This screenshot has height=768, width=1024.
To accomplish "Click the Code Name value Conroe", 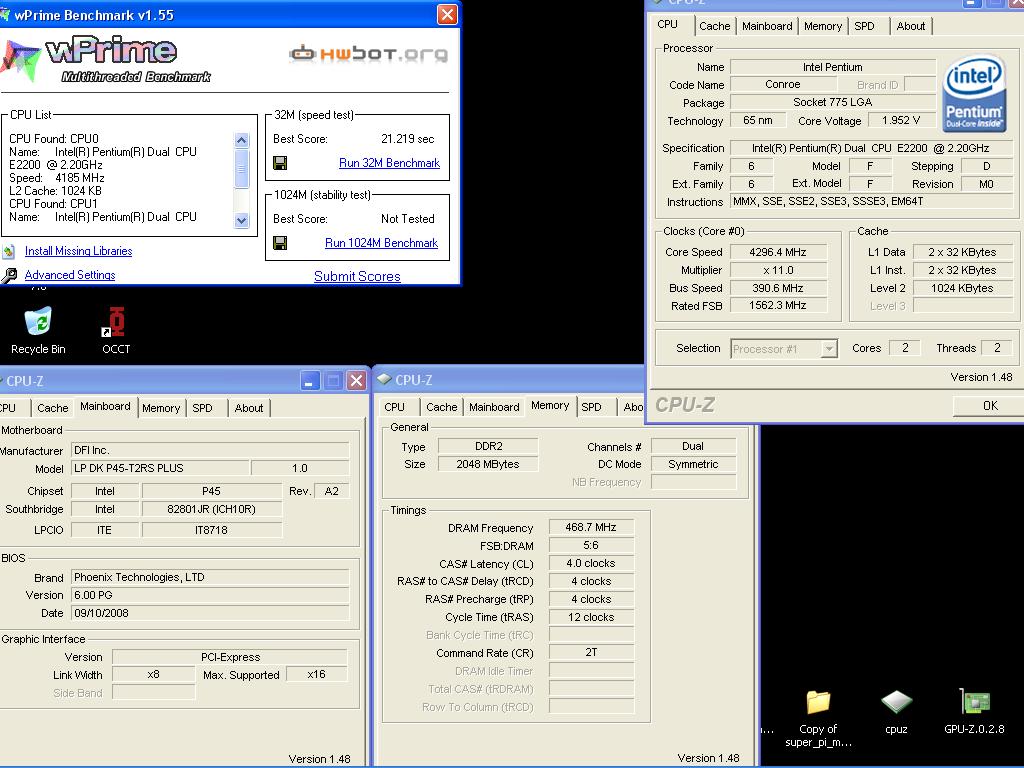I will [x=782, y=84].
